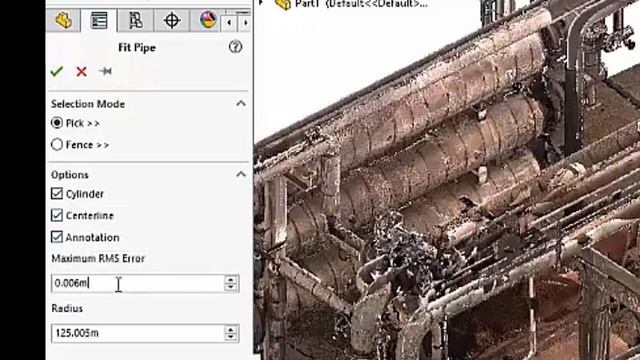Open Fit Pipe help question mark
Viewport: 640px width, 360px height.
235,47
